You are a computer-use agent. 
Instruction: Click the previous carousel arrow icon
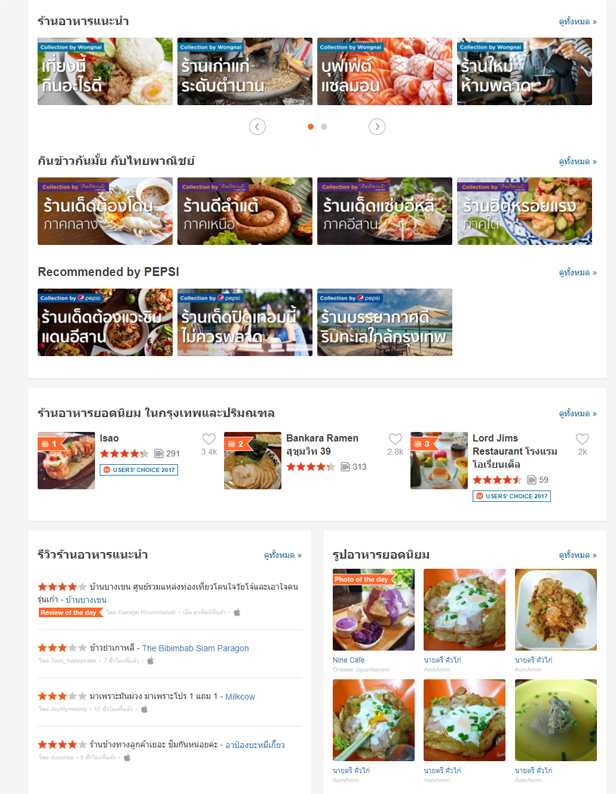click(x=257, y=127)
